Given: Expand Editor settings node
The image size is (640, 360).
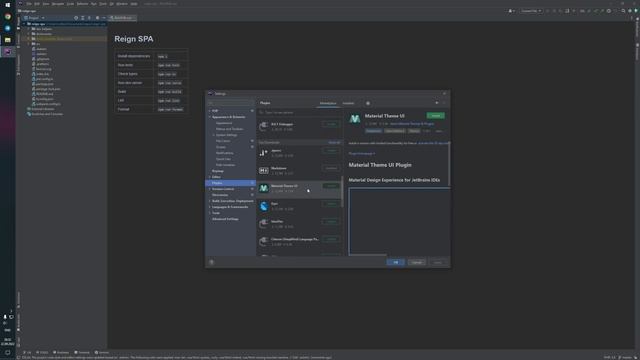Looking at the screenshot, I should pos(210,177).
